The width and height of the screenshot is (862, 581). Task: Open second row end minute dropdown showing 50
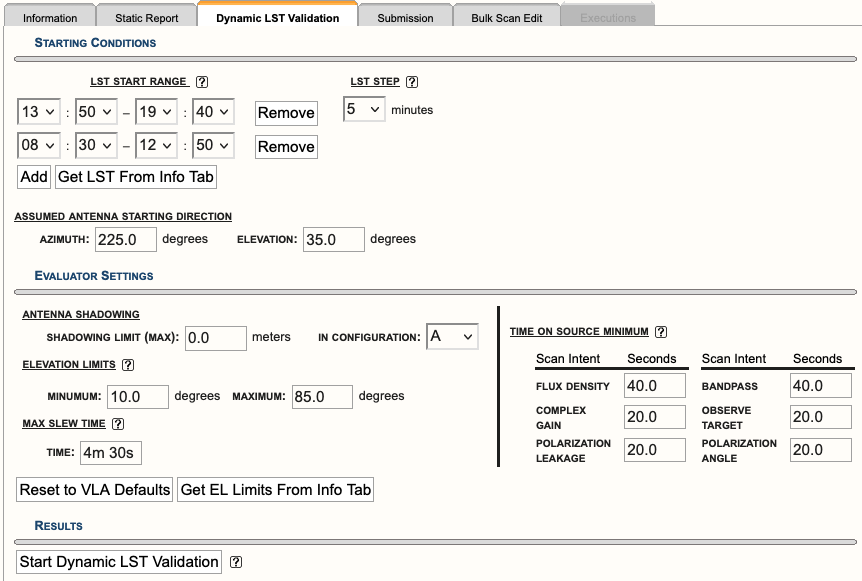coord(213,146)
